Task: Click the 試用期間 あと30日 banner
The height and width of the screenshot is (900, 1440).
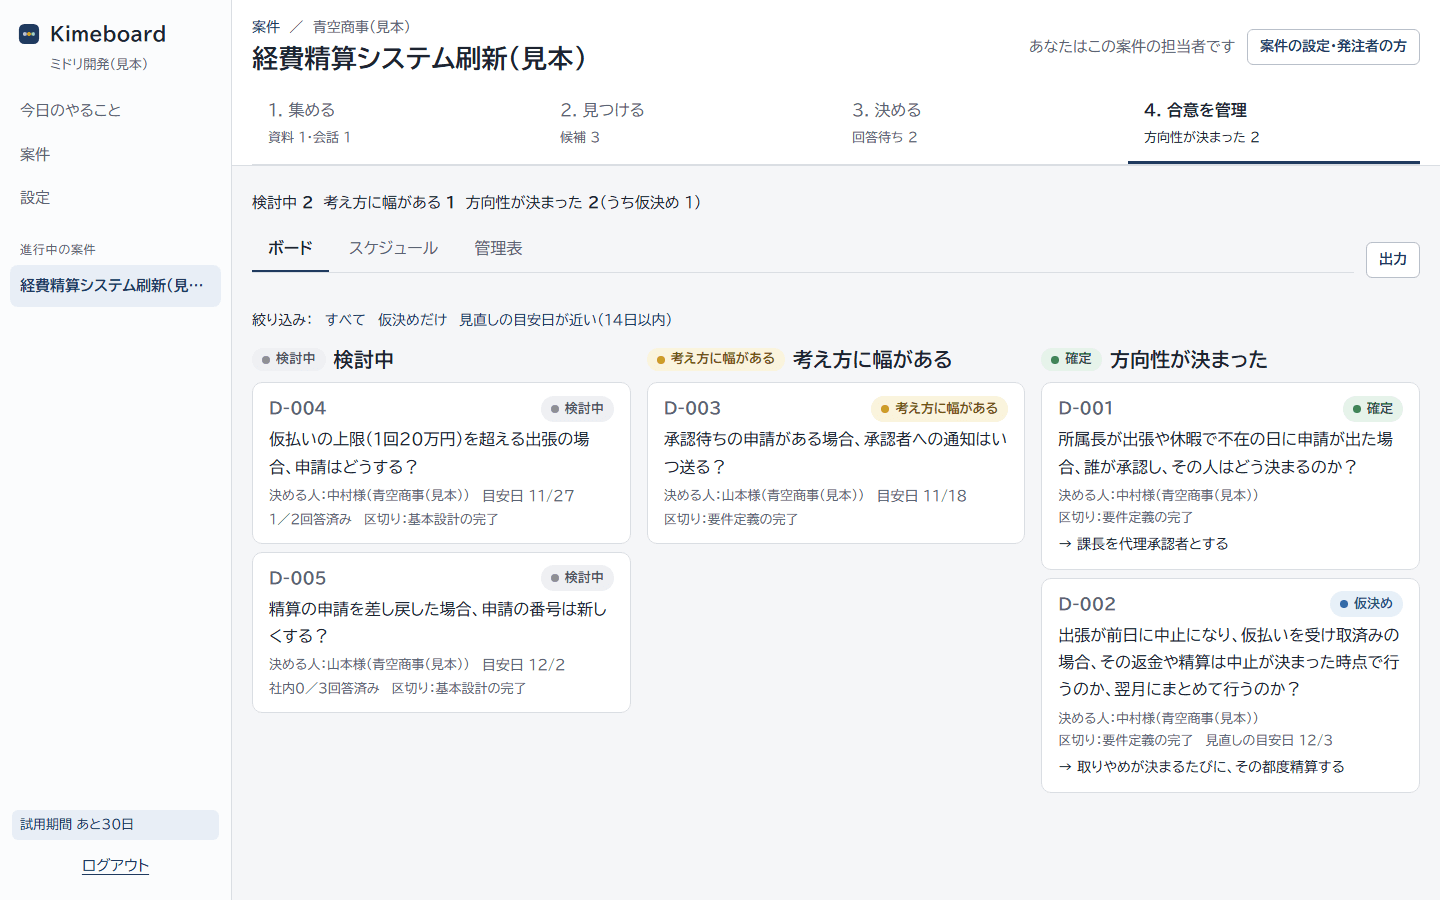Action: (115, 825)
